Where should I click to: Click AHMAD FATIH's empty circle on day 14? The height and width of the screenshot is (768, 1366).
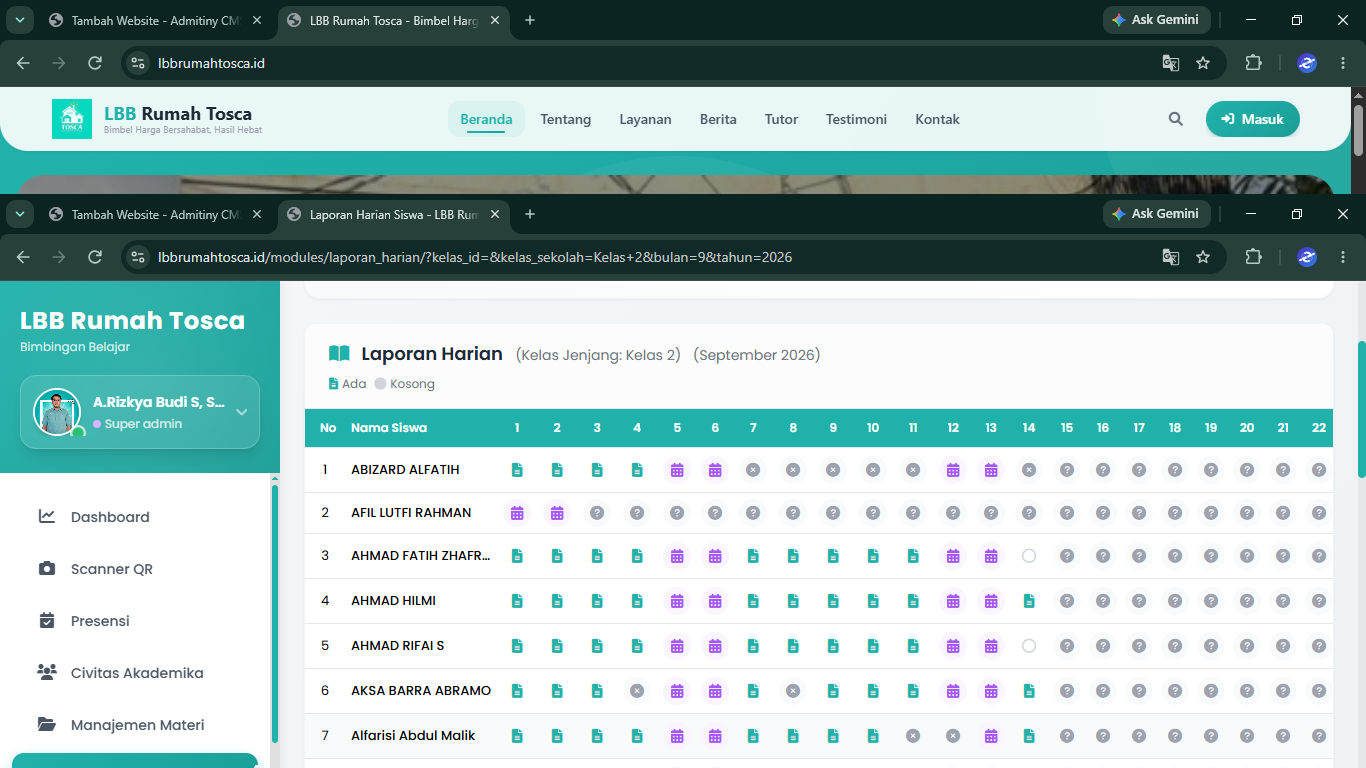(x=1029, y=556)
